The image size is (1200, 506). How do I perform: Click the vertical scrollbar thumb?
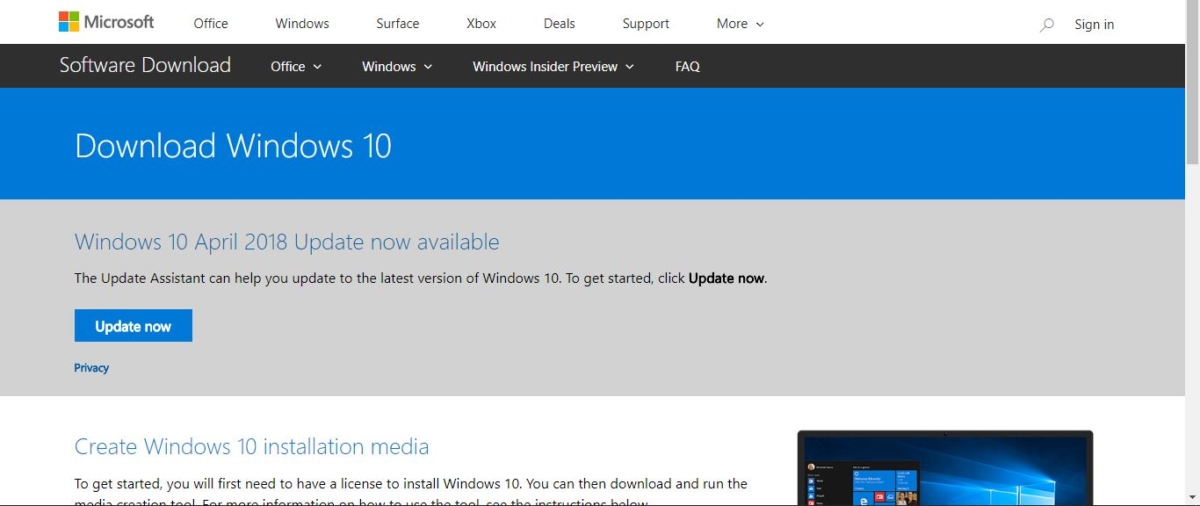(x=1192, y=83)
